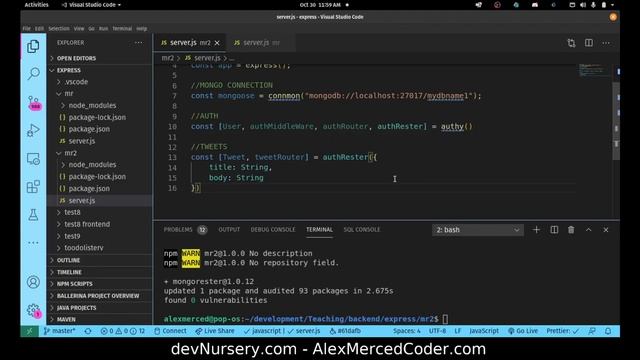Expand .vscode folder

coord(100,82)
